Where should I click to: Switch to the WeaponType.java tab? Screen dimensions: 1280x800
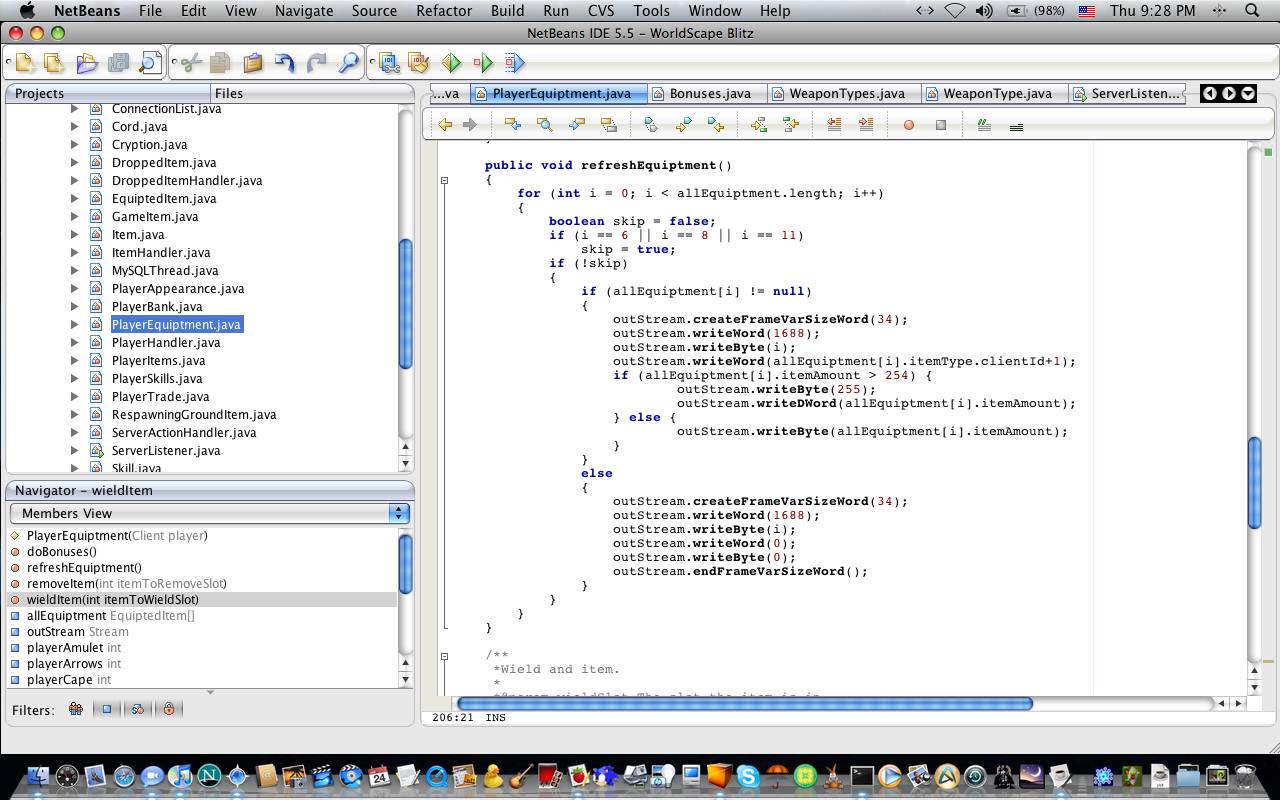(995, 94)
